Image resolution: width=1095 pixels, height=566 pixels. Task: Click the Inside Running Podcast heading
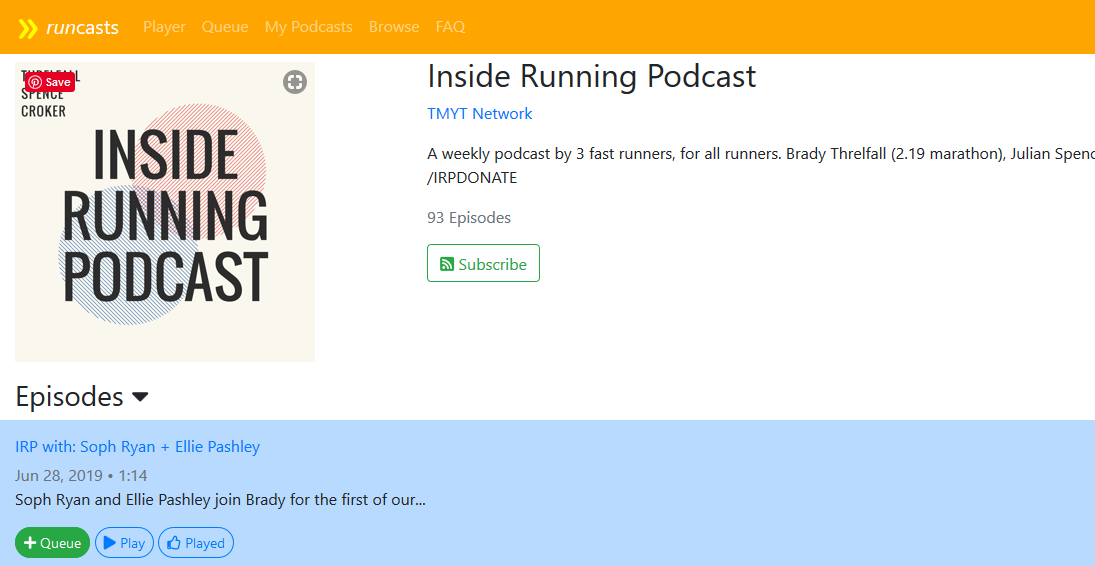coord(591,76)
